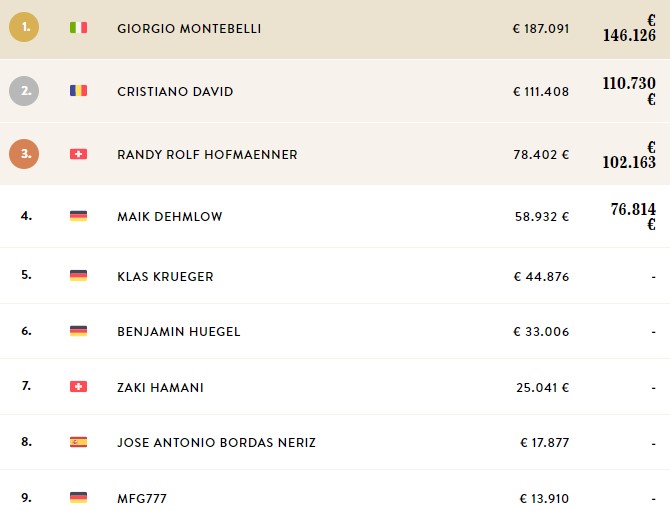Viewport: 670px width, 511px height.
Task: Click the 76.814 € deal amount
Action: pos(633,216)
